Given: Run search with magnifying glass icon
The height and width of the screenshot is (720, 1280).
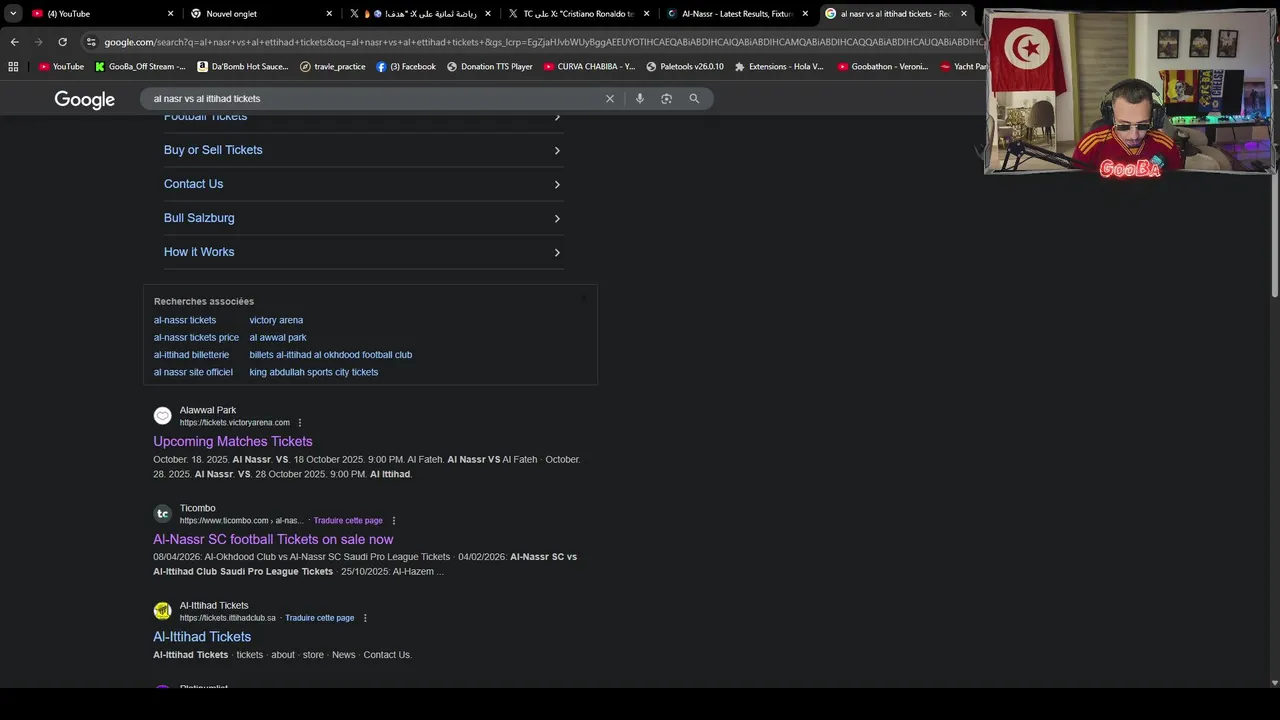Looking at the screenshot, I should [x=694, y=98].
